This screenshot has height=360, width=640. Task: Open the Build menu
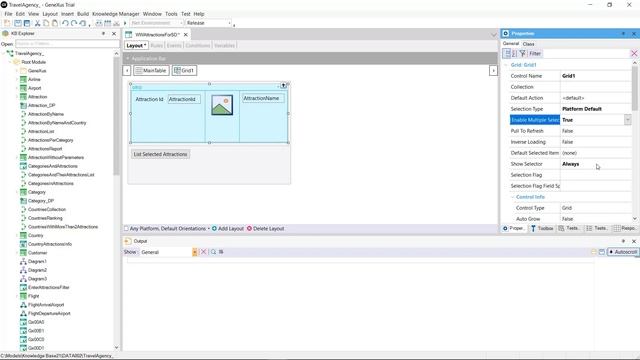click(83, 14)
